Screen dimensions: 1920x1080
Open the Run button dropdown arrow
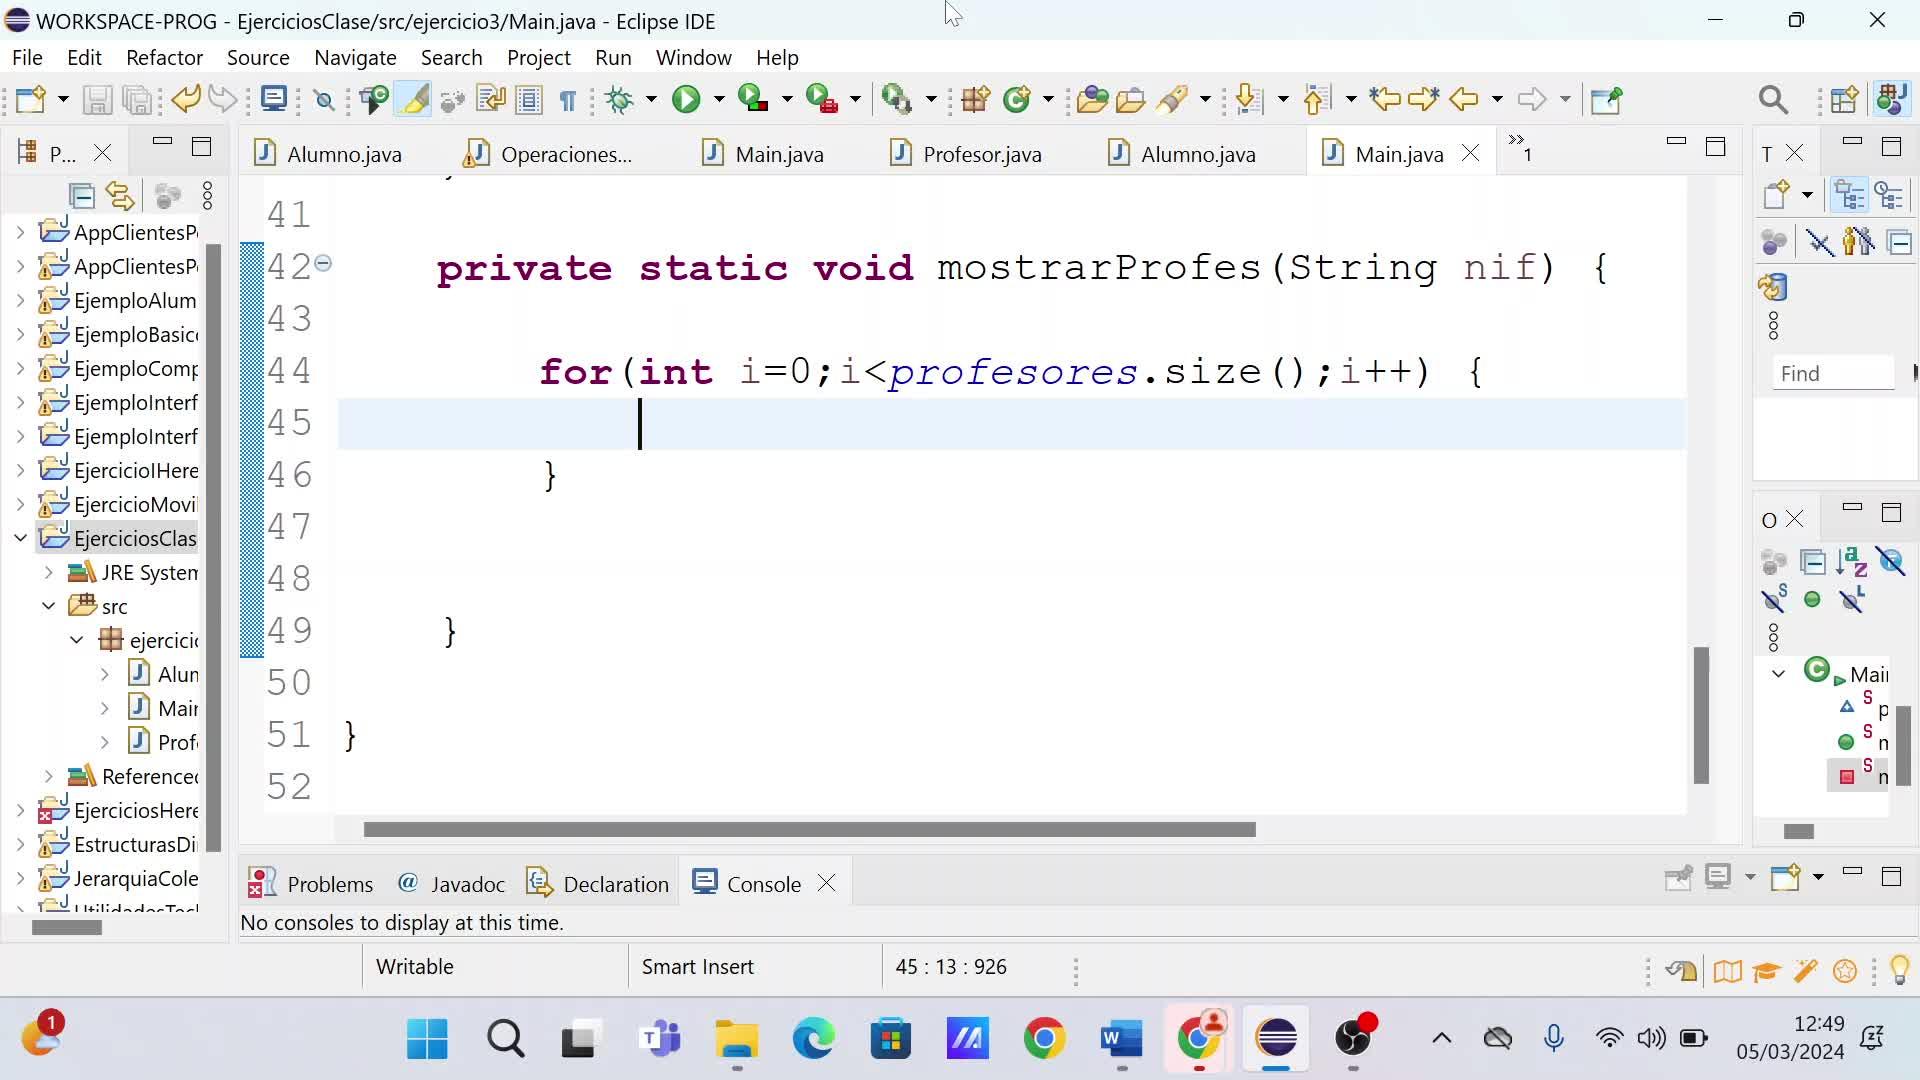coord(718,99)
